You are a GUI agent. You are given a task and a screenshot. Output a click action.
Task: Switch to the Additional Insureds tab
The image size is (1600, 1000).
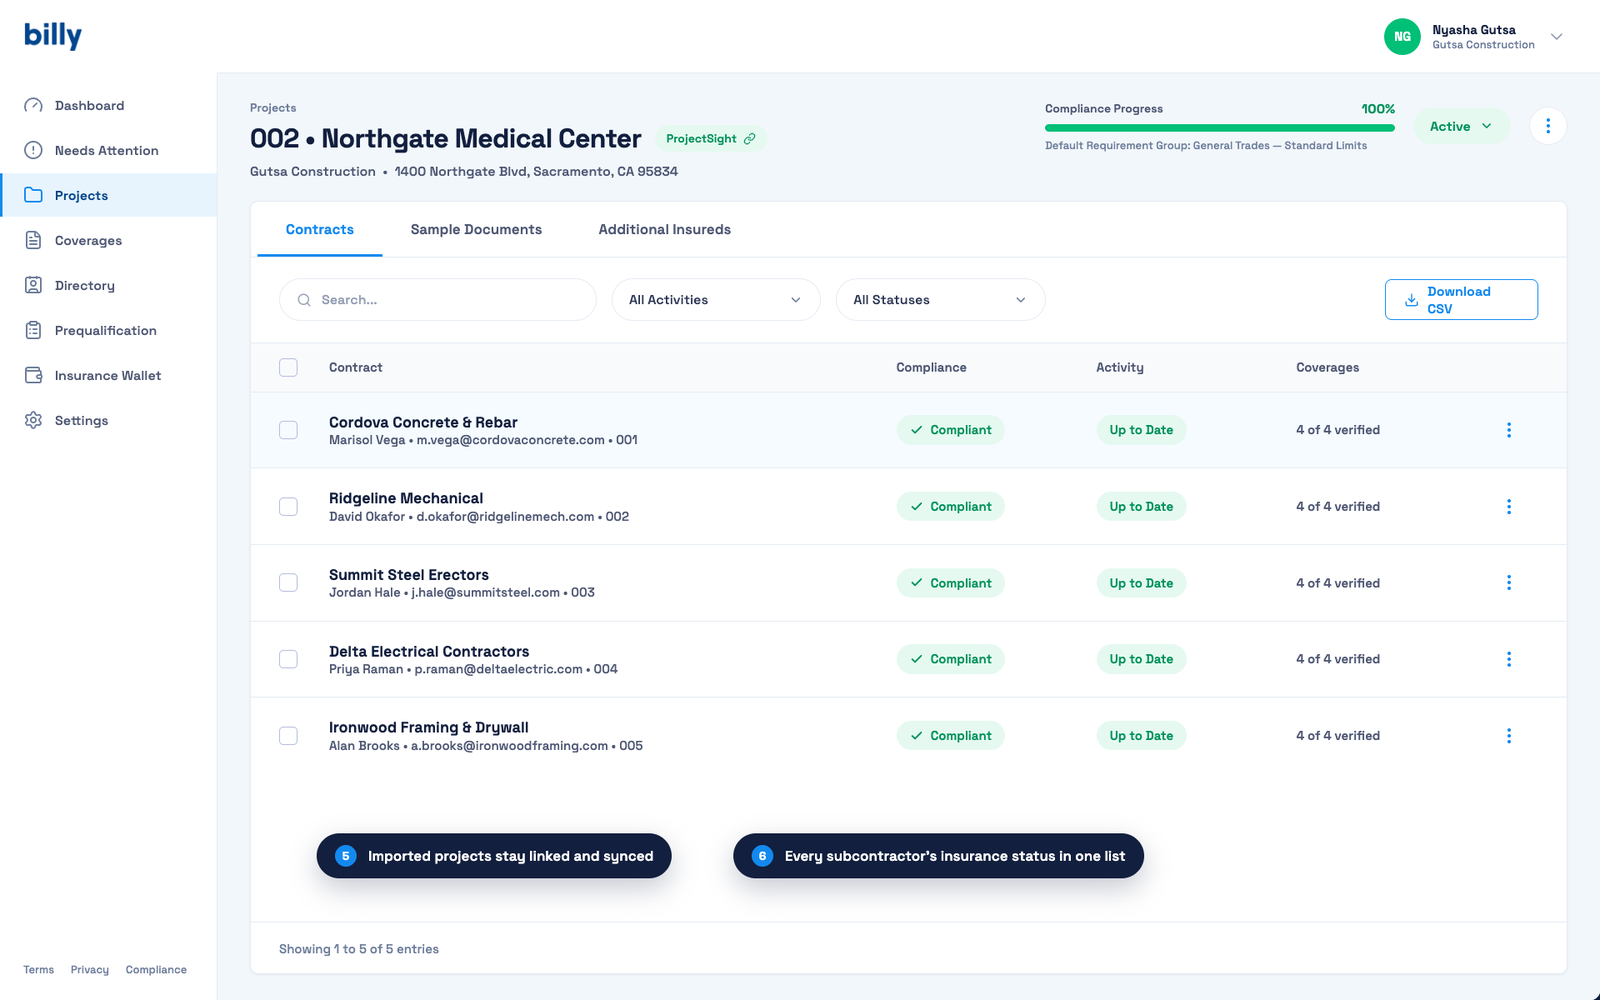[665, 229]
